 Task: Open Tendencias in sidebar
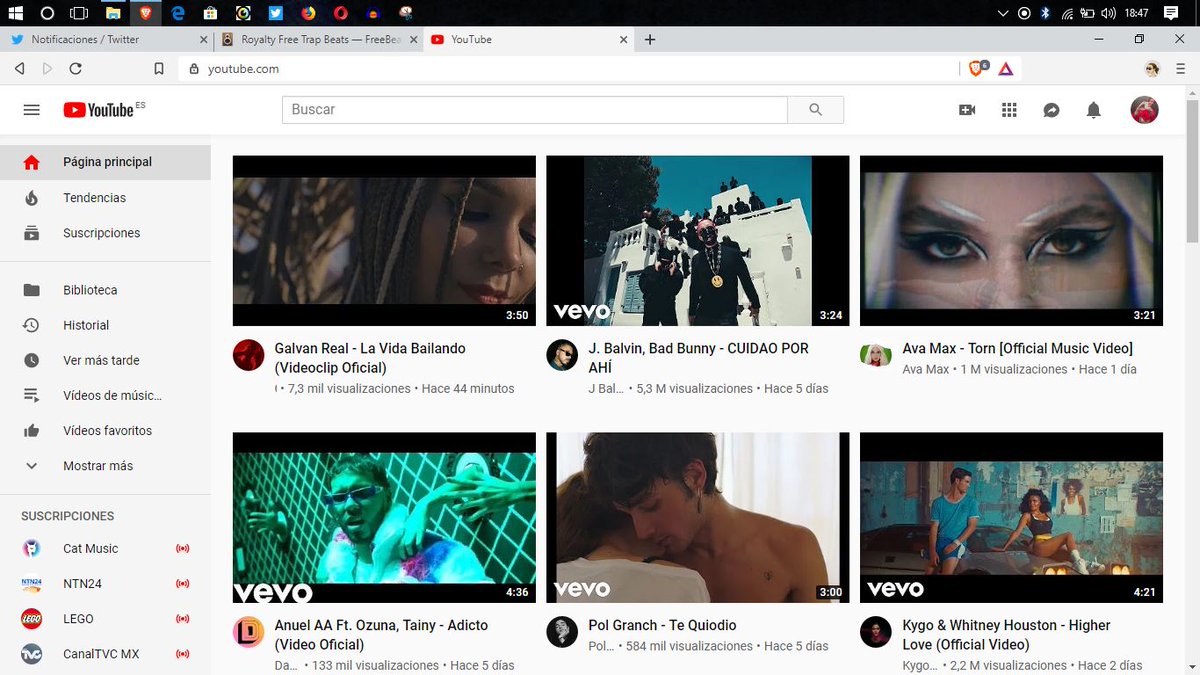[x=105, y=198]
